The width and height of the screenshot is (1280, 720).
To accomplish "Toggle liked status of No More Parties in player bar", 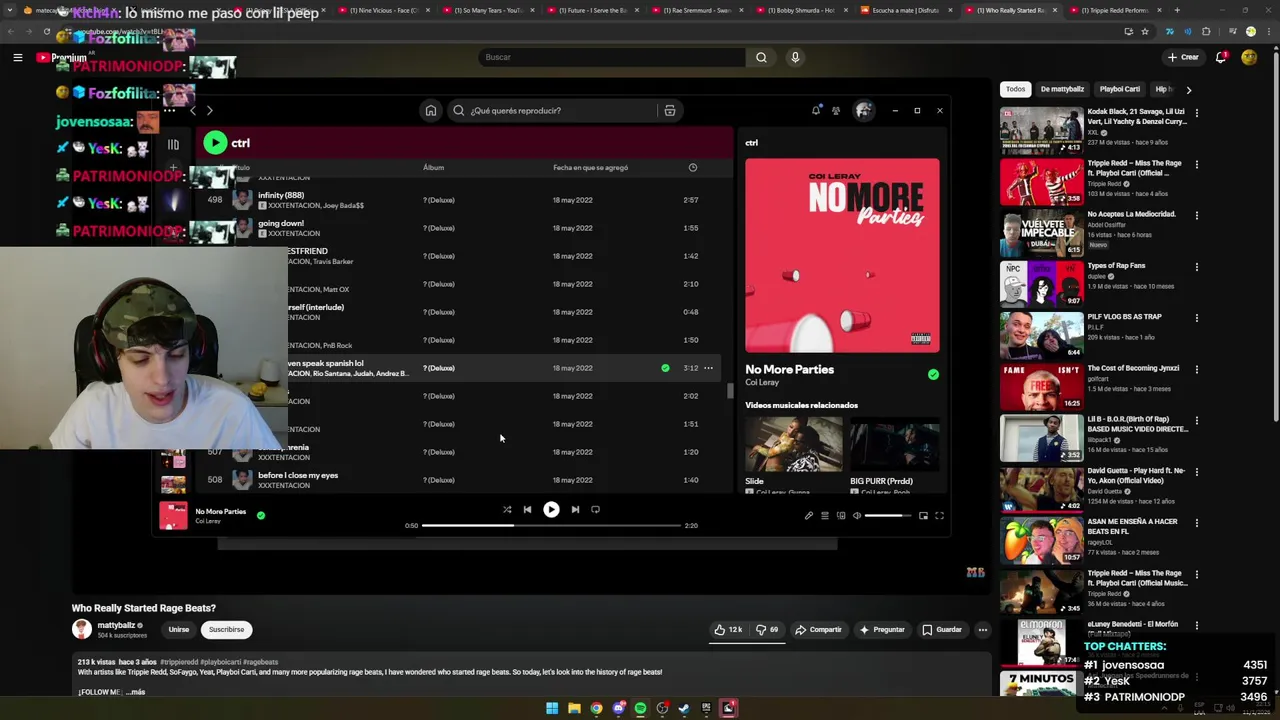I will (261, 515).
